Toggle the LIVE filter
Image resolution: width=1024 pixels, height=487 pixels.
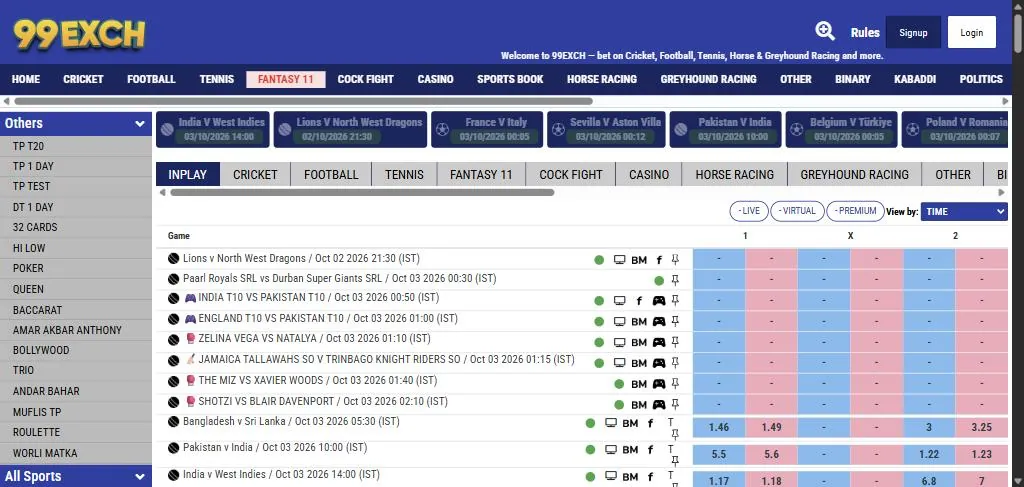click(748, 211)
